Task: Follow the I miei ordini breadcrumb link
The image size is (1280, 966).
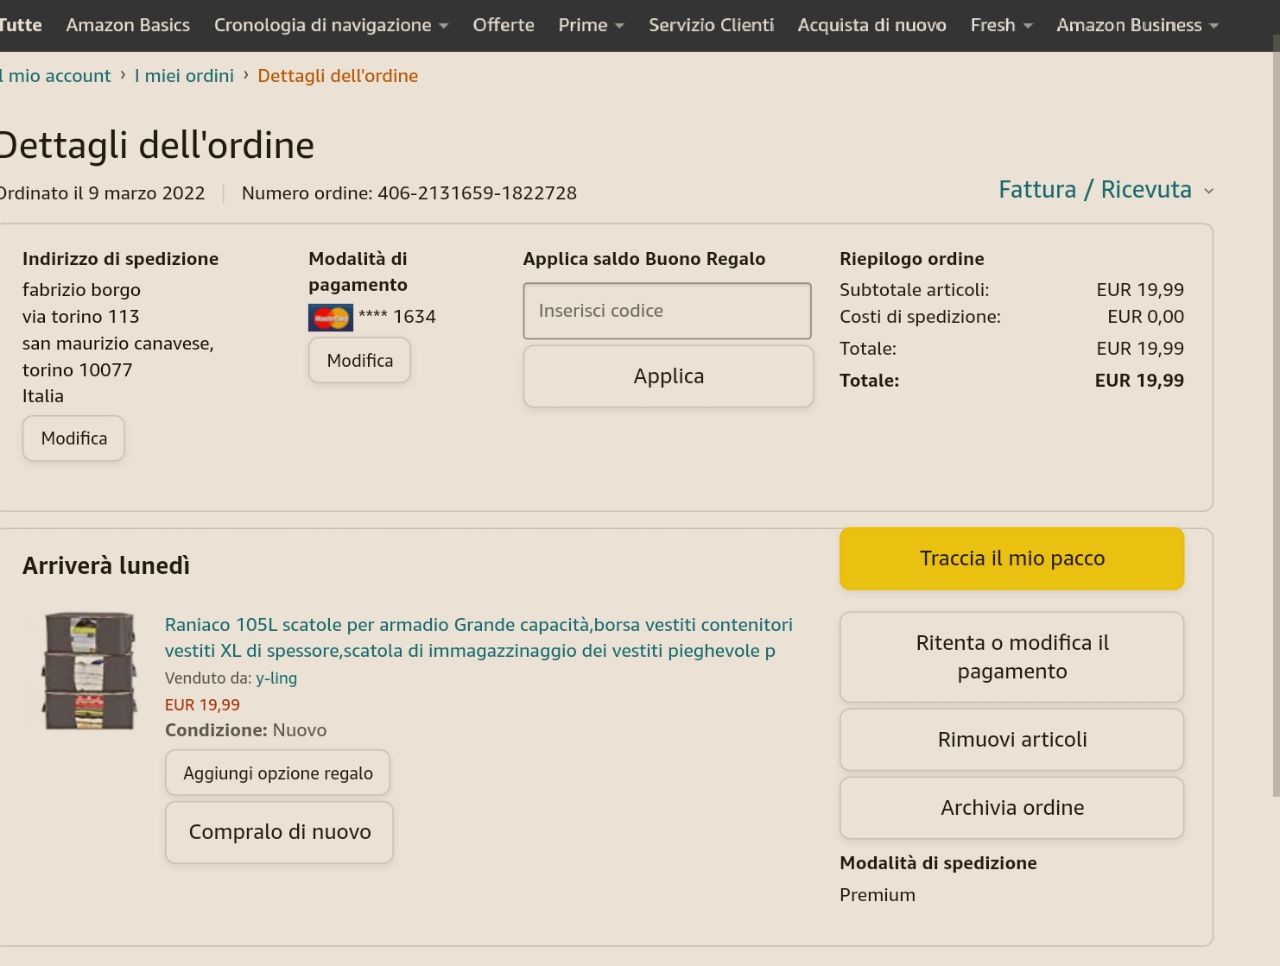Action: point(184,76)
